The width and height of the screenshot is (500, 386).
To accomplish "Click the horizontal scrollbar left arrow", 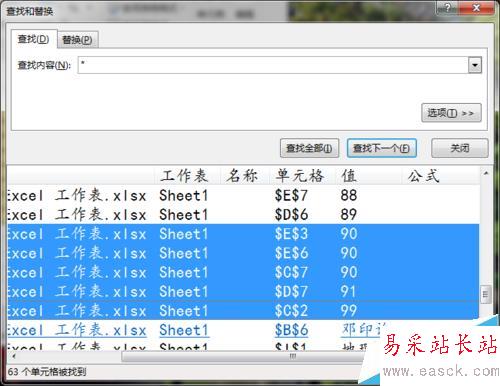I will 13,356.
